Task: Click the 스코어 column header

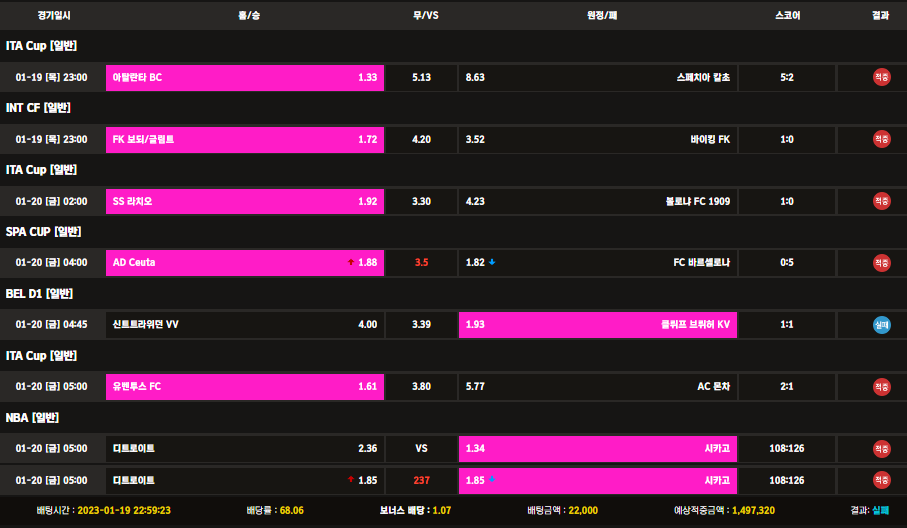Action: tap(787, 15)
